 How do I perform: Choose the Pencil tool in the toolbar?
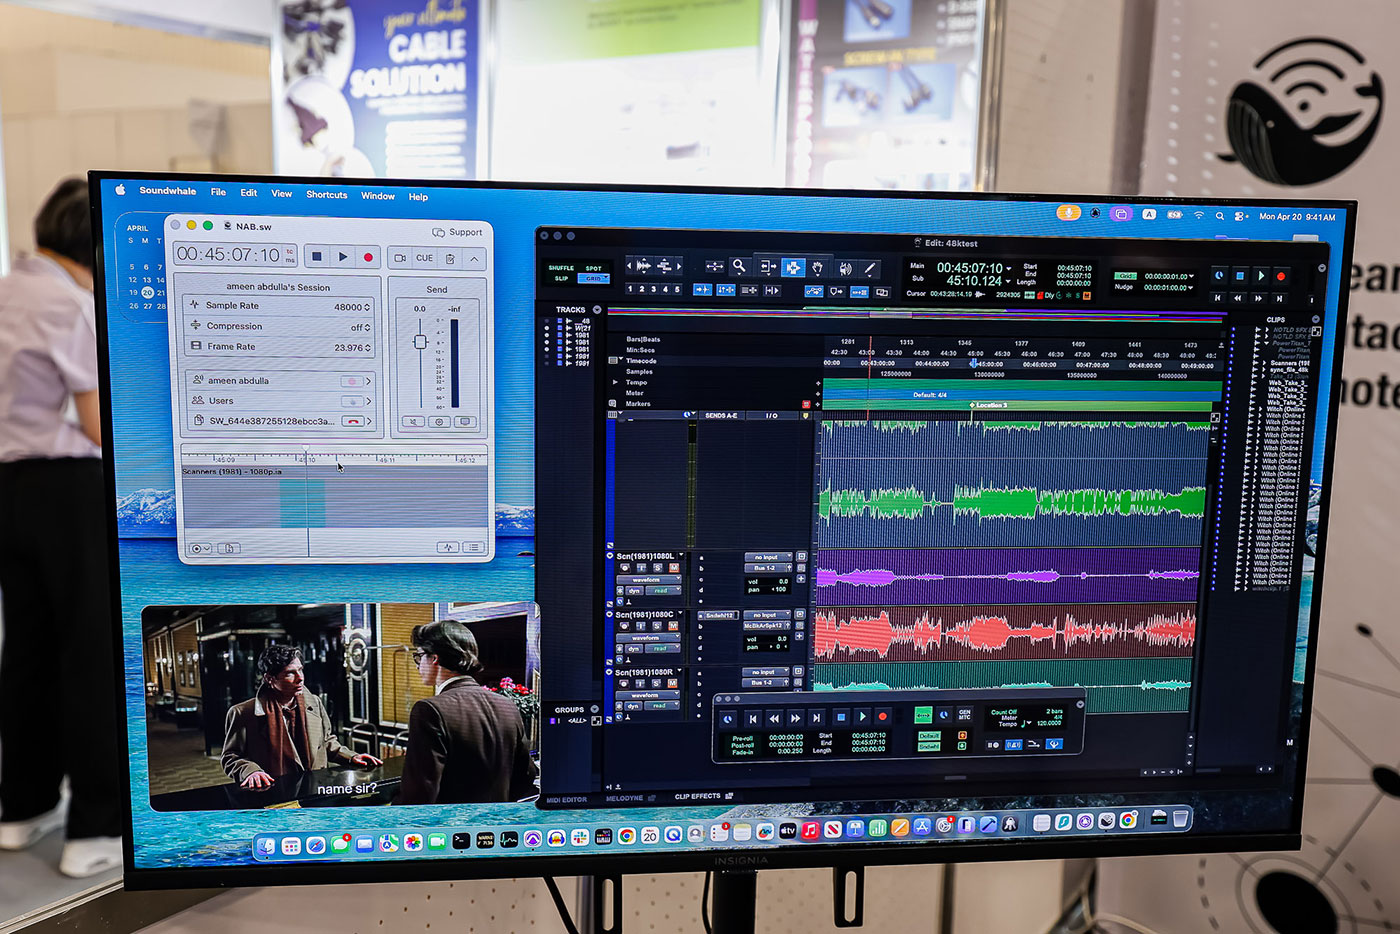870,269
